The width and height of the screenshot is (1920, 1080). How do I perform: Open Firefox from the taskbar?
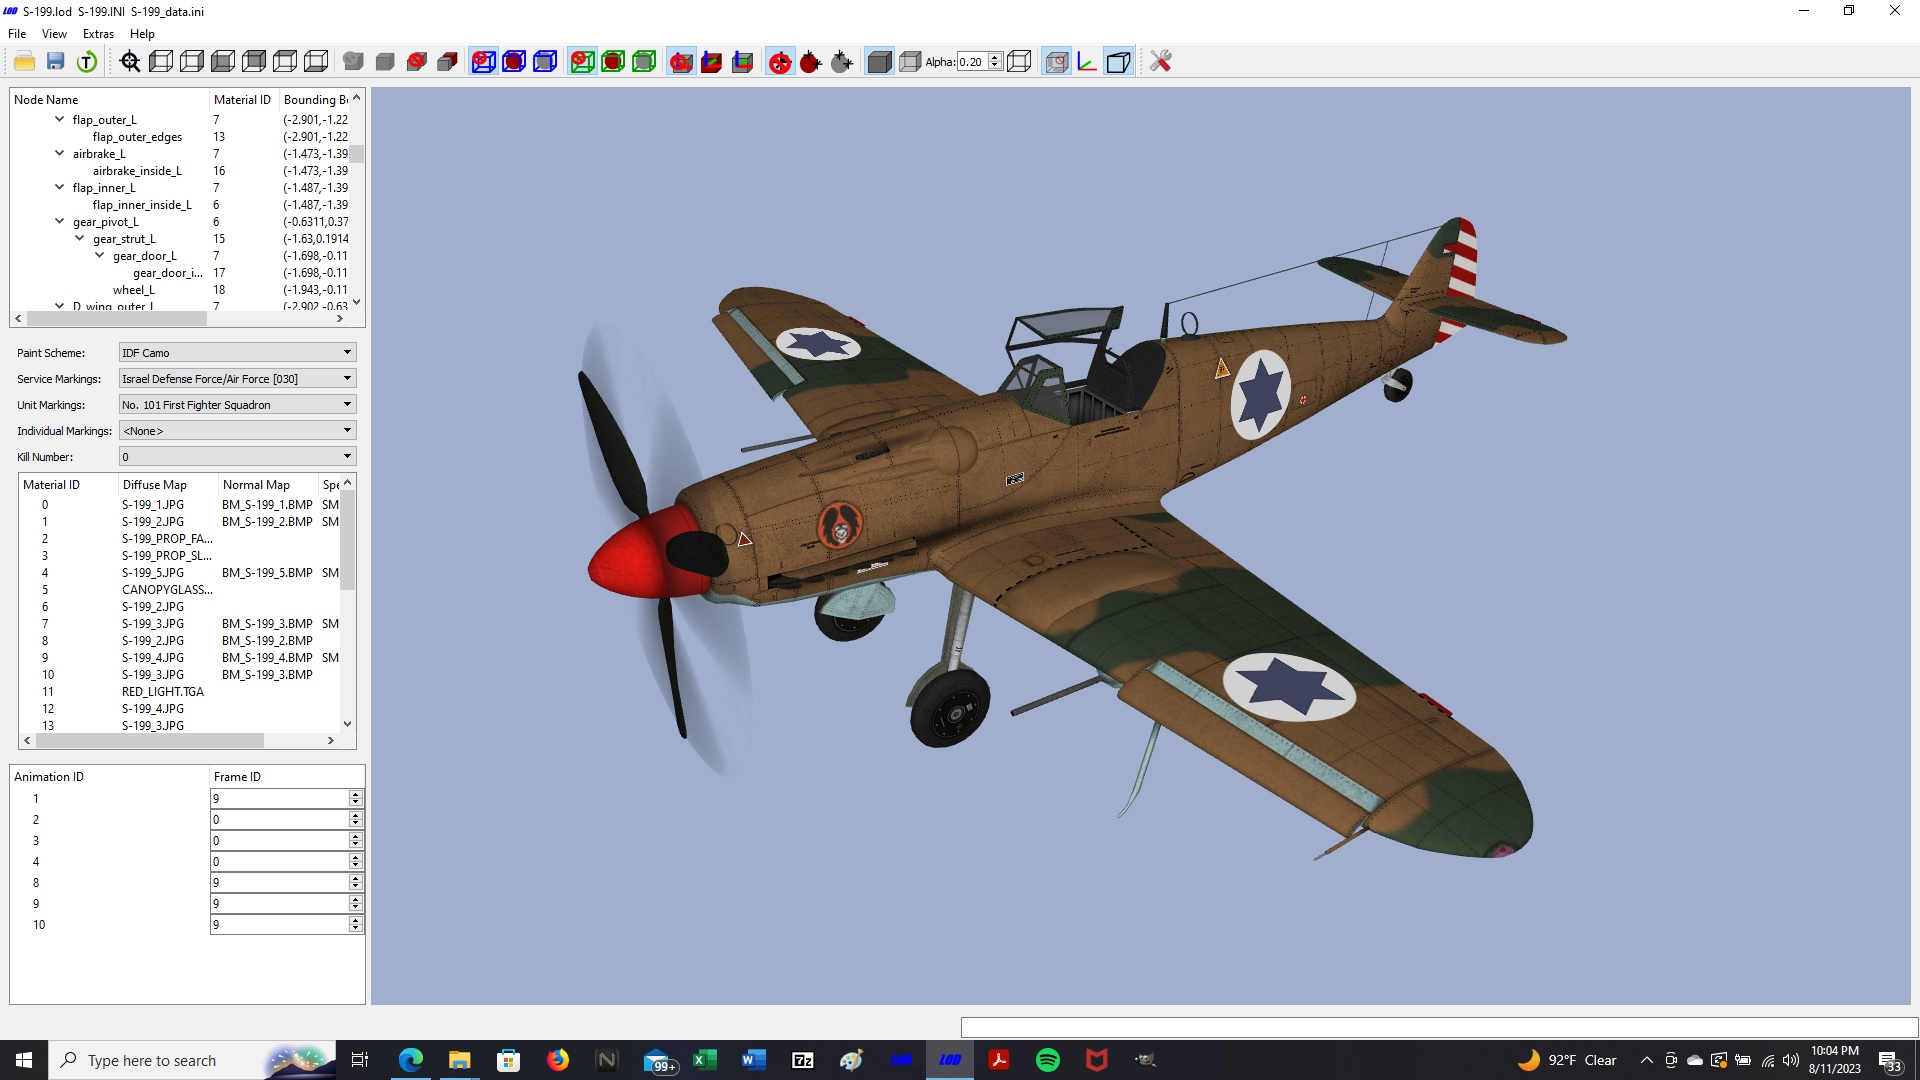point(558,1060)
